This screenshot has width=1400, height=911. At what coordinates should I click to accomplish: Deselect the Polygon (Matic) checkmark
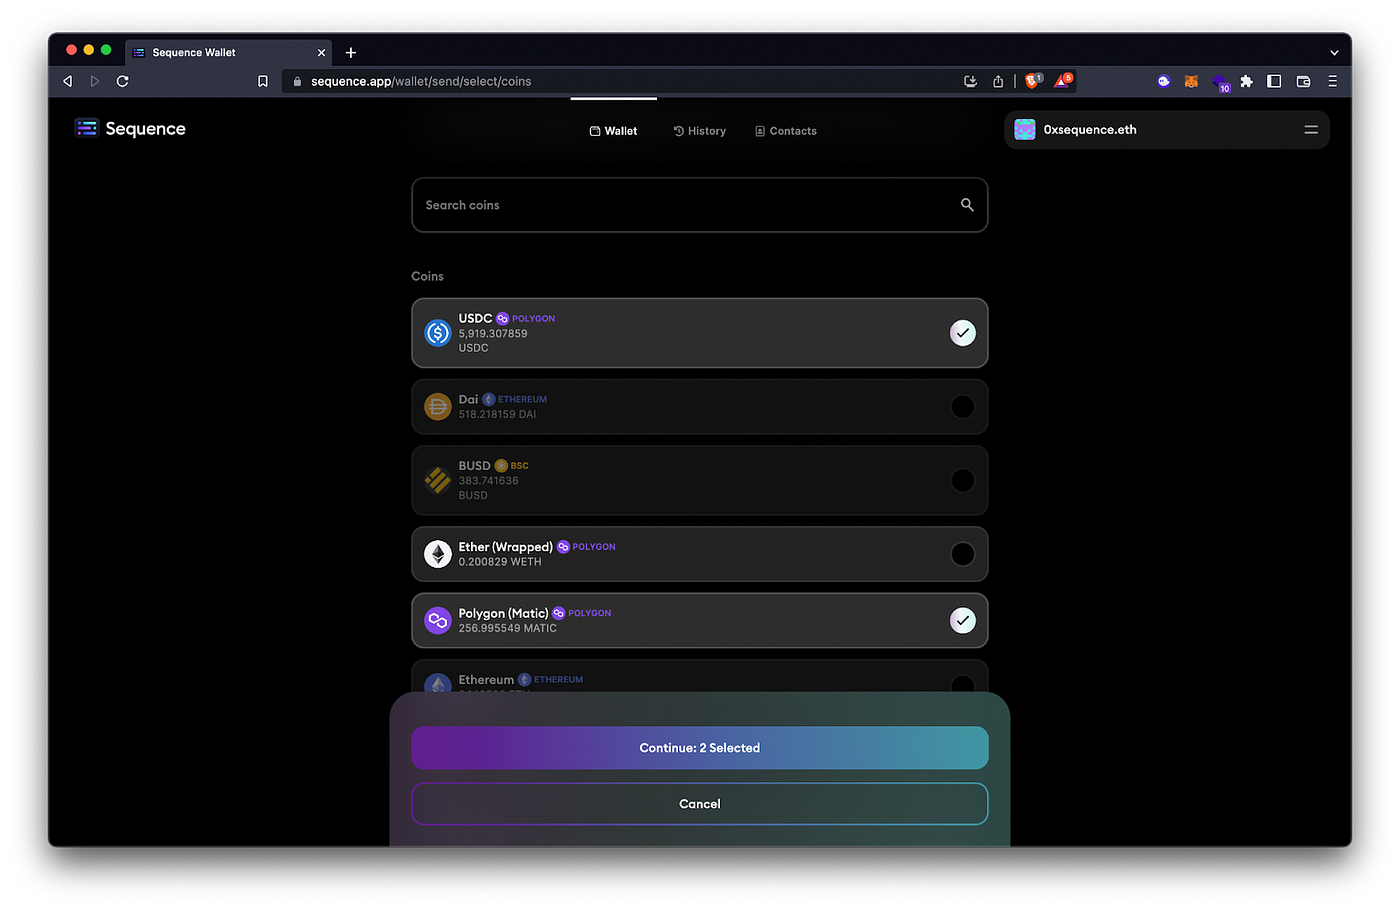[x=962, y=621]
